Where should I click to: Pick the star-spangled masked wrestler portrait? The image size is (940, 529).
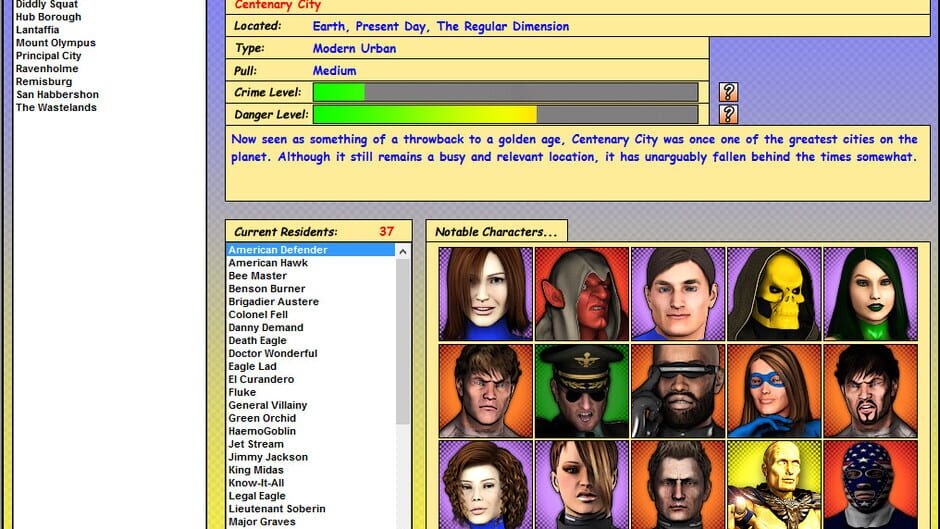click(x=870, y=485)
